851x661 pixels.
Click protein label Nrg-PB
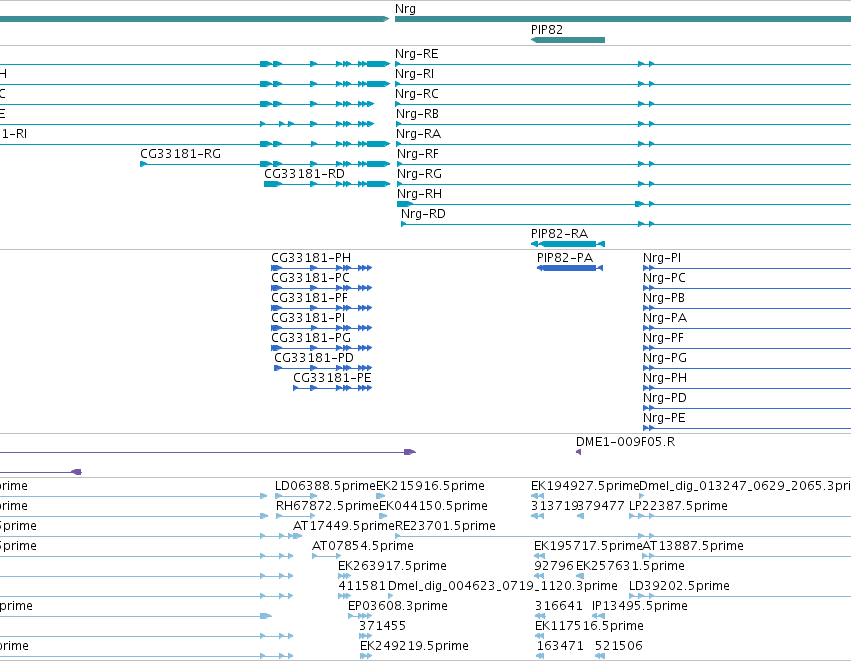click(663, 298)
